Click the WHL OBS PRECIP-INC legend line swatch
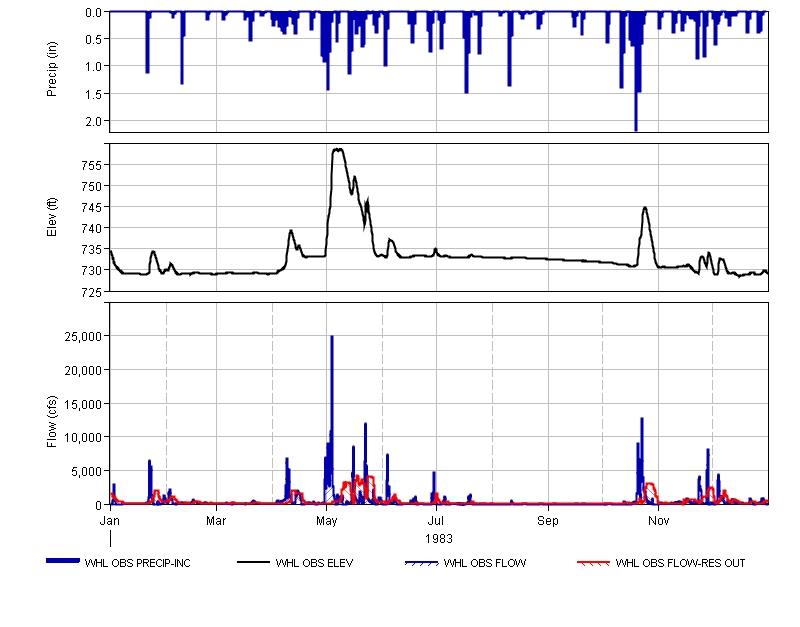The width and height of the screenshot is (800, 627). coord(63,561)
